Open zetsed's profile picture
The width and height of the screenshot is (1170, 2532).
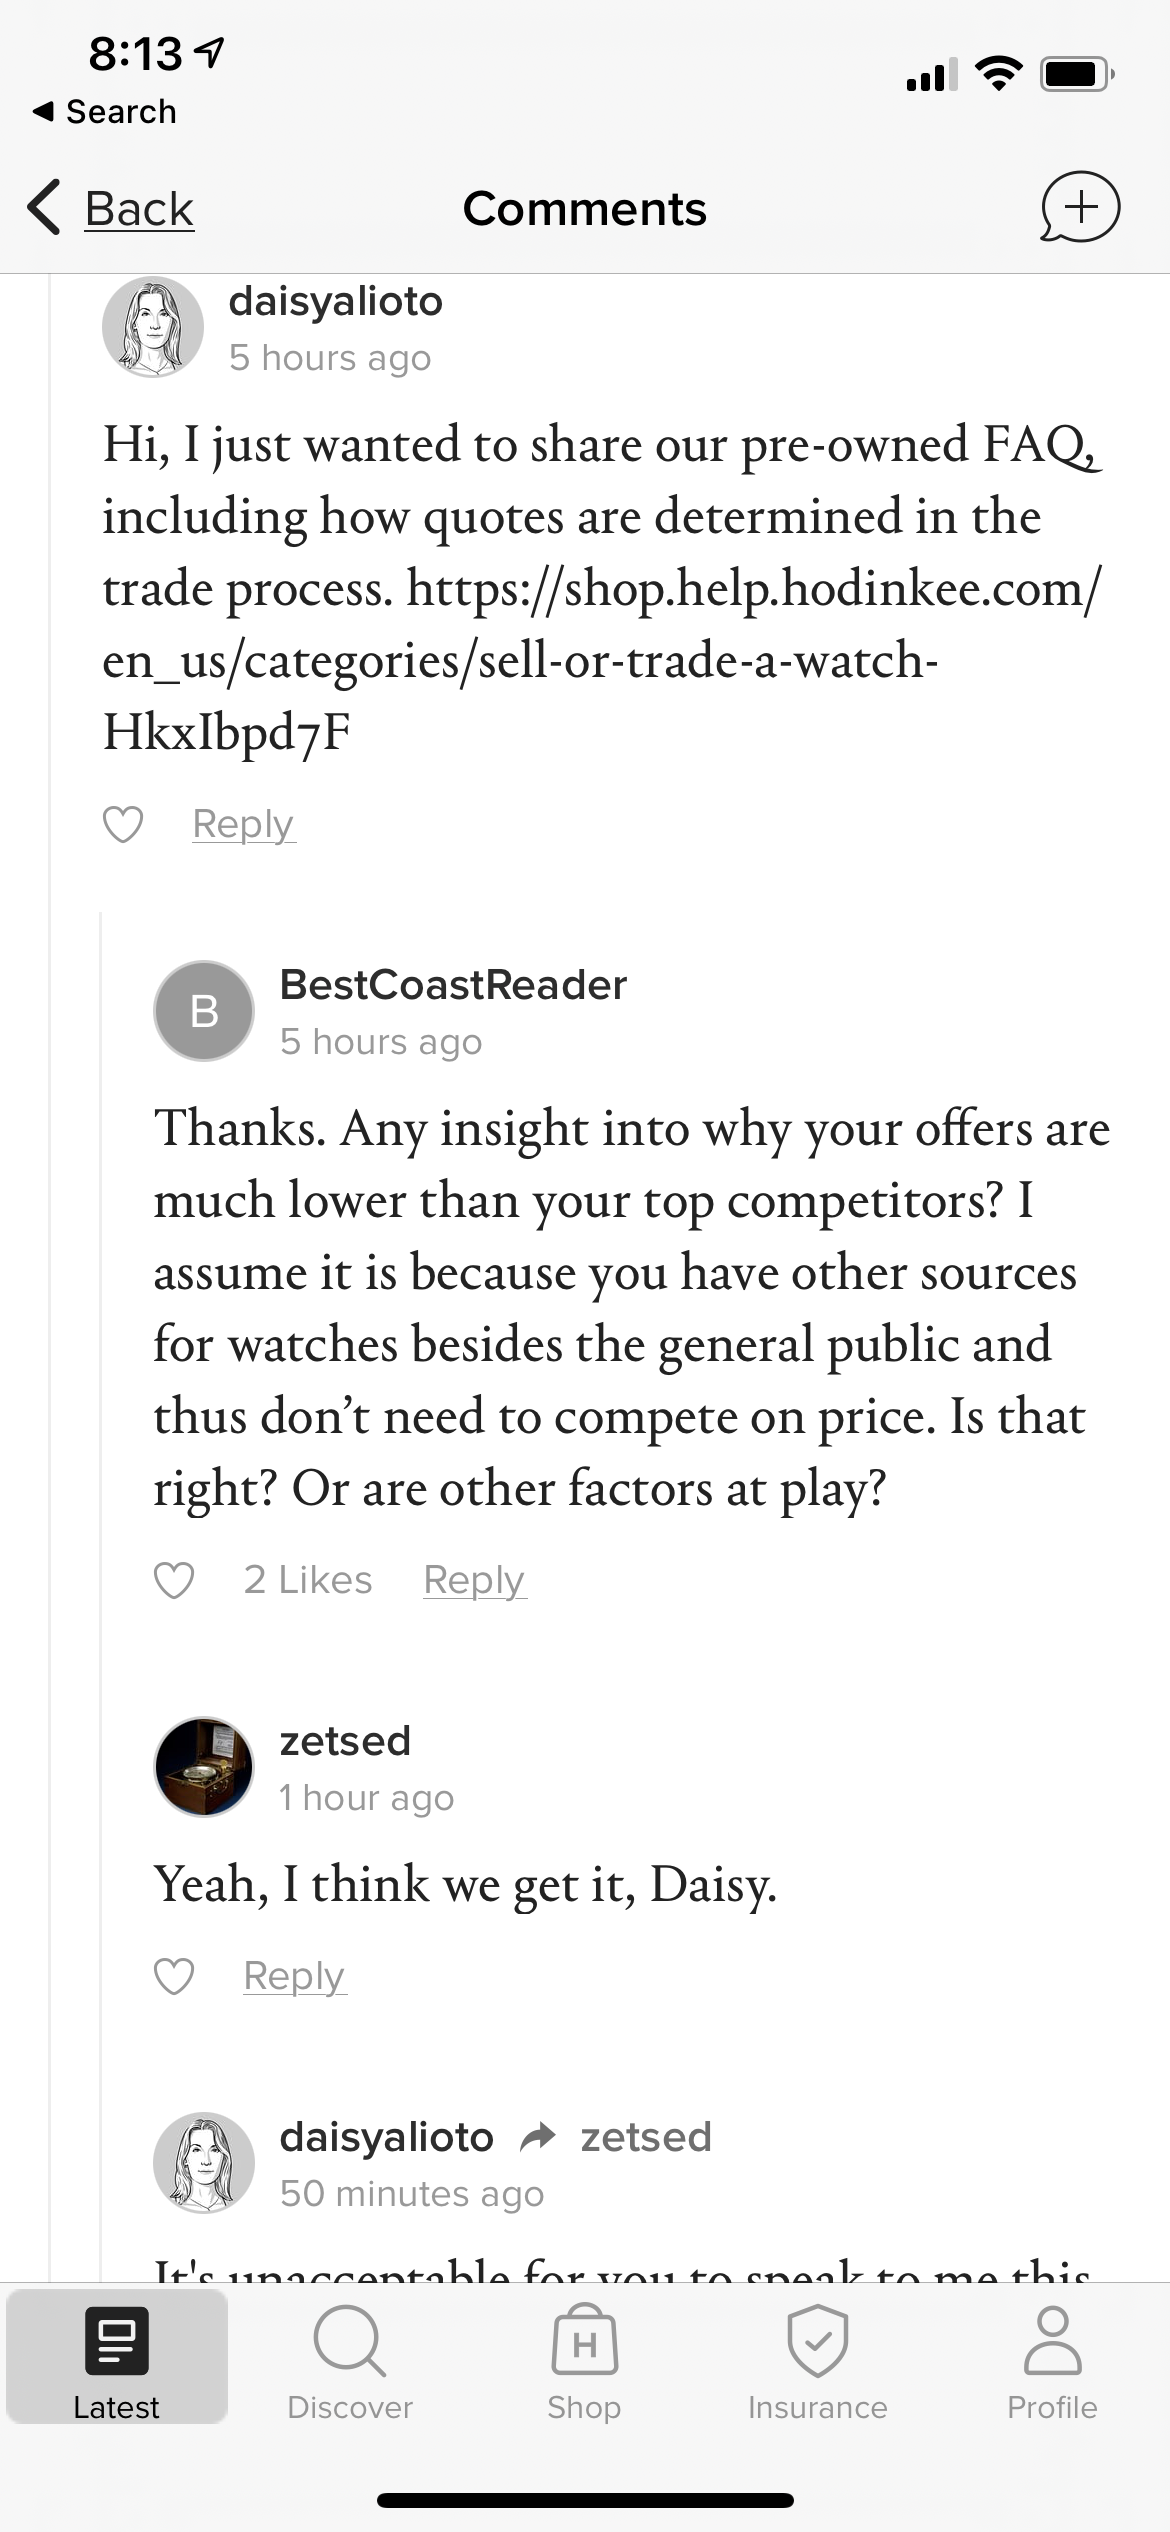point(204,1767)
